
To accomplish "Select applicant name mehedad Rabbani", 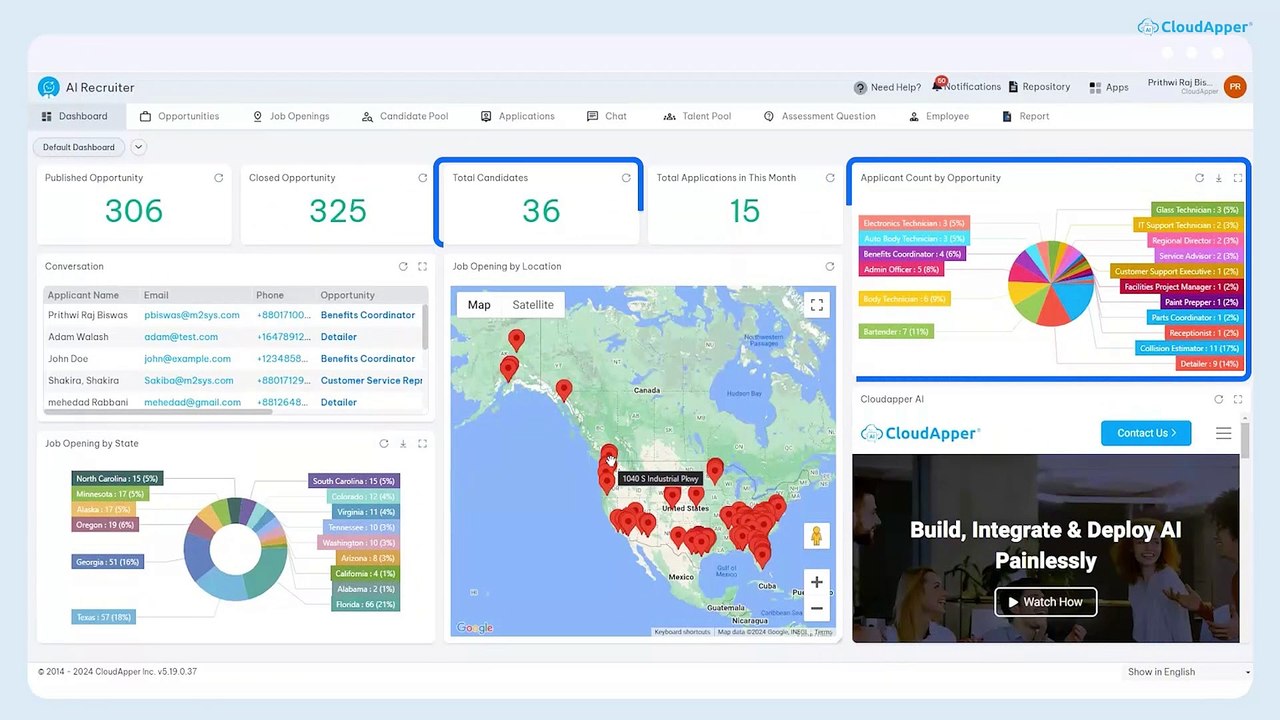I will [88, 402].
